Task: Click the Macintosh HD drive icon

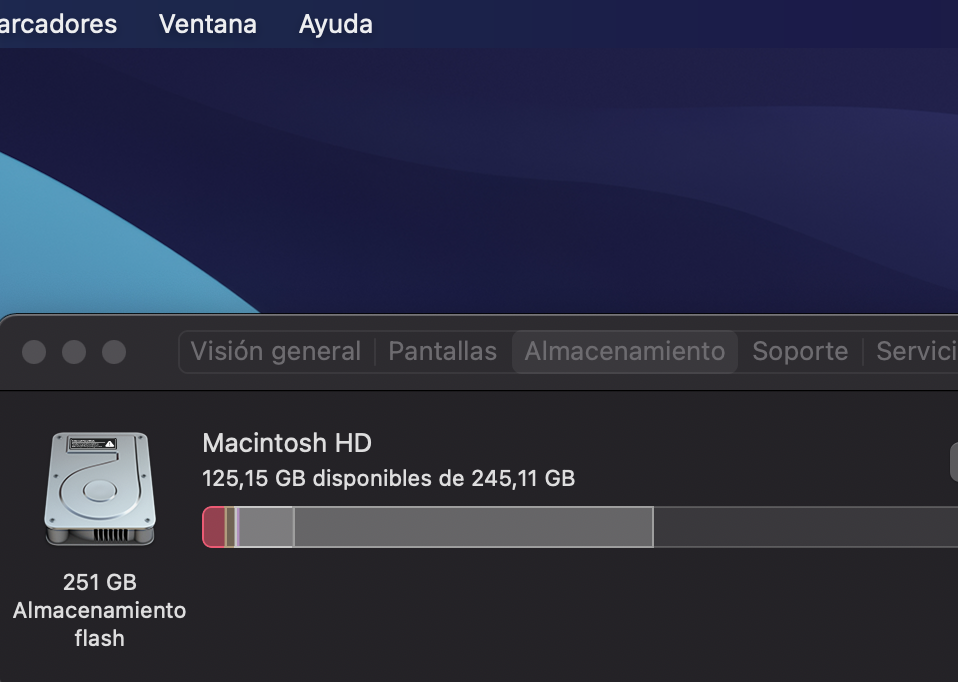Action: (99, 489)
